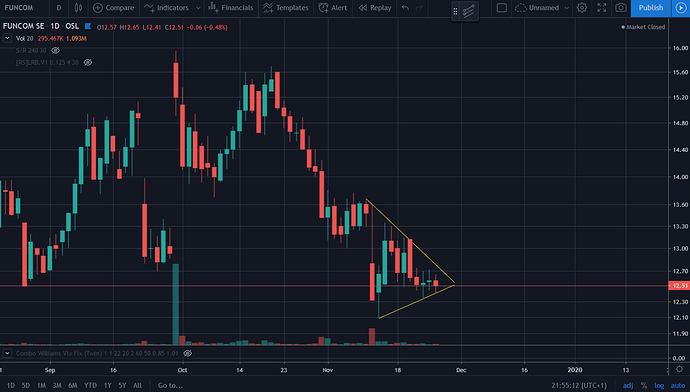690x392 pixels.
Task: Click the Publish button
Action: click(651, 8)
